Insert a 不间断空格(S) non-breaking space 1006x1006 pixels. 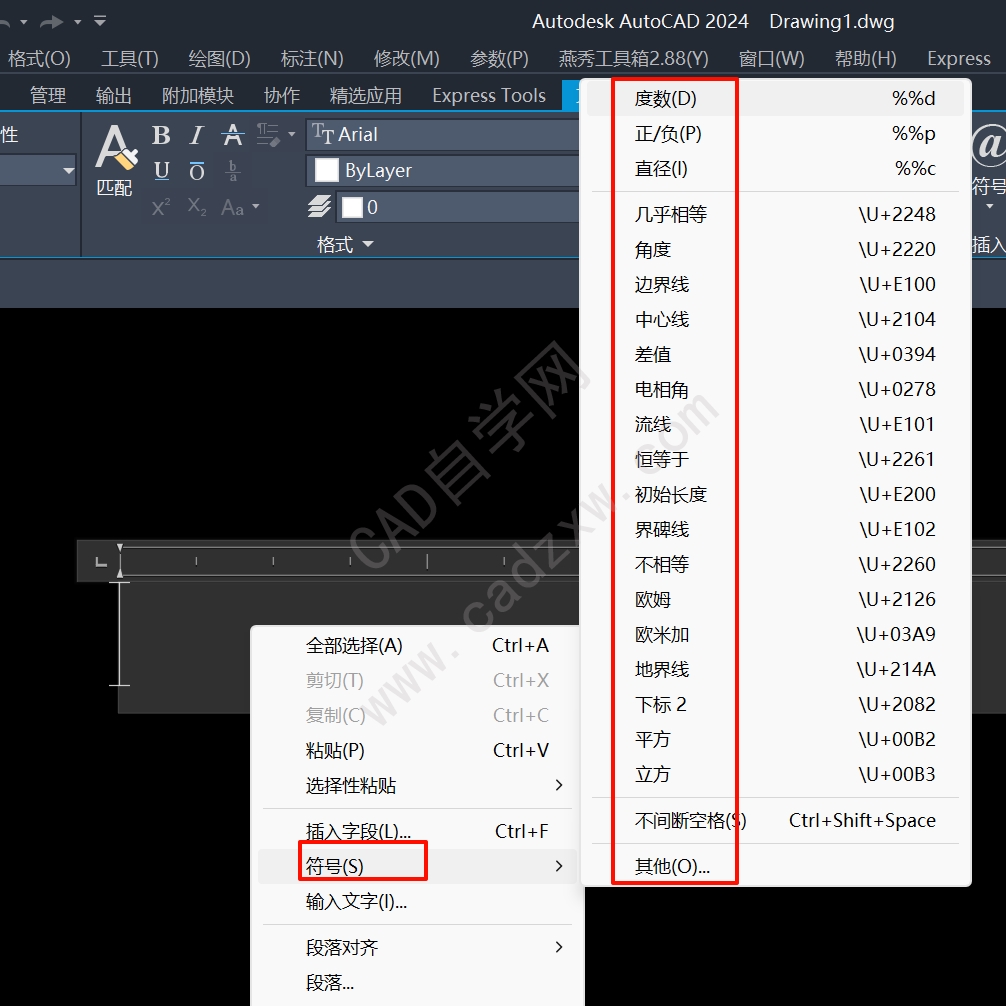[x=775, y=821]
